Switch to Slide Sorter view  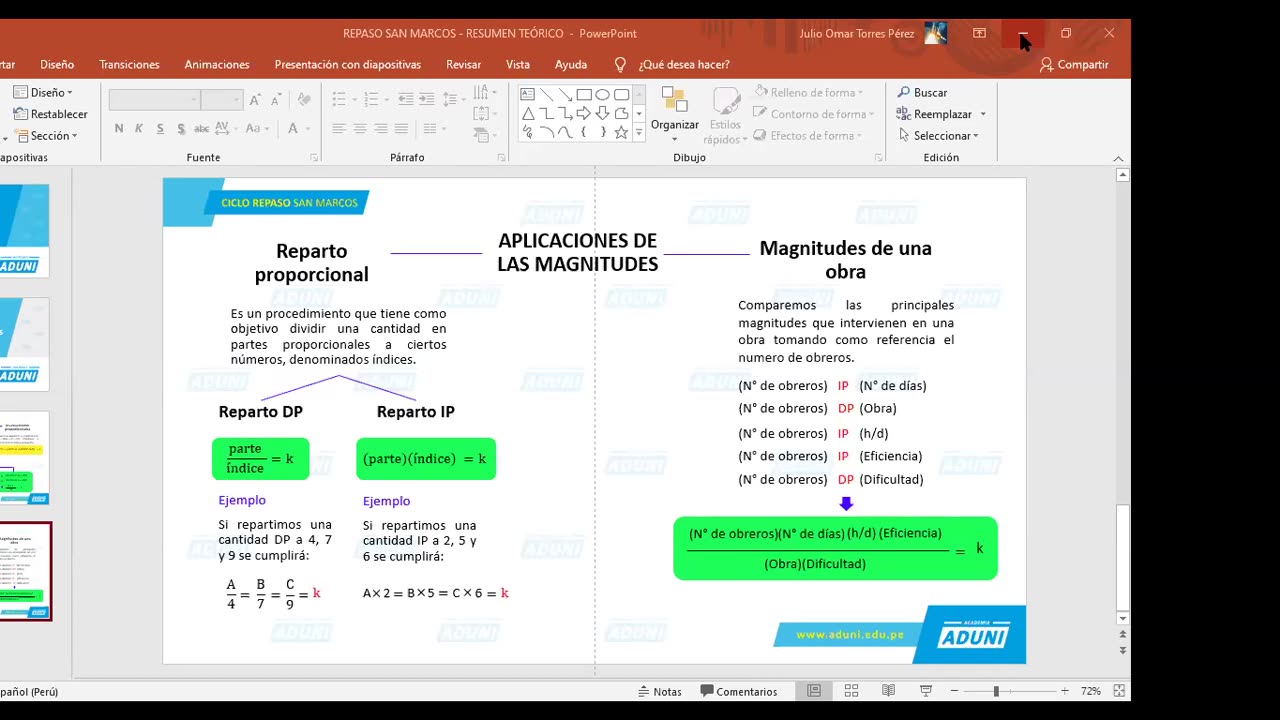(851, 691)
